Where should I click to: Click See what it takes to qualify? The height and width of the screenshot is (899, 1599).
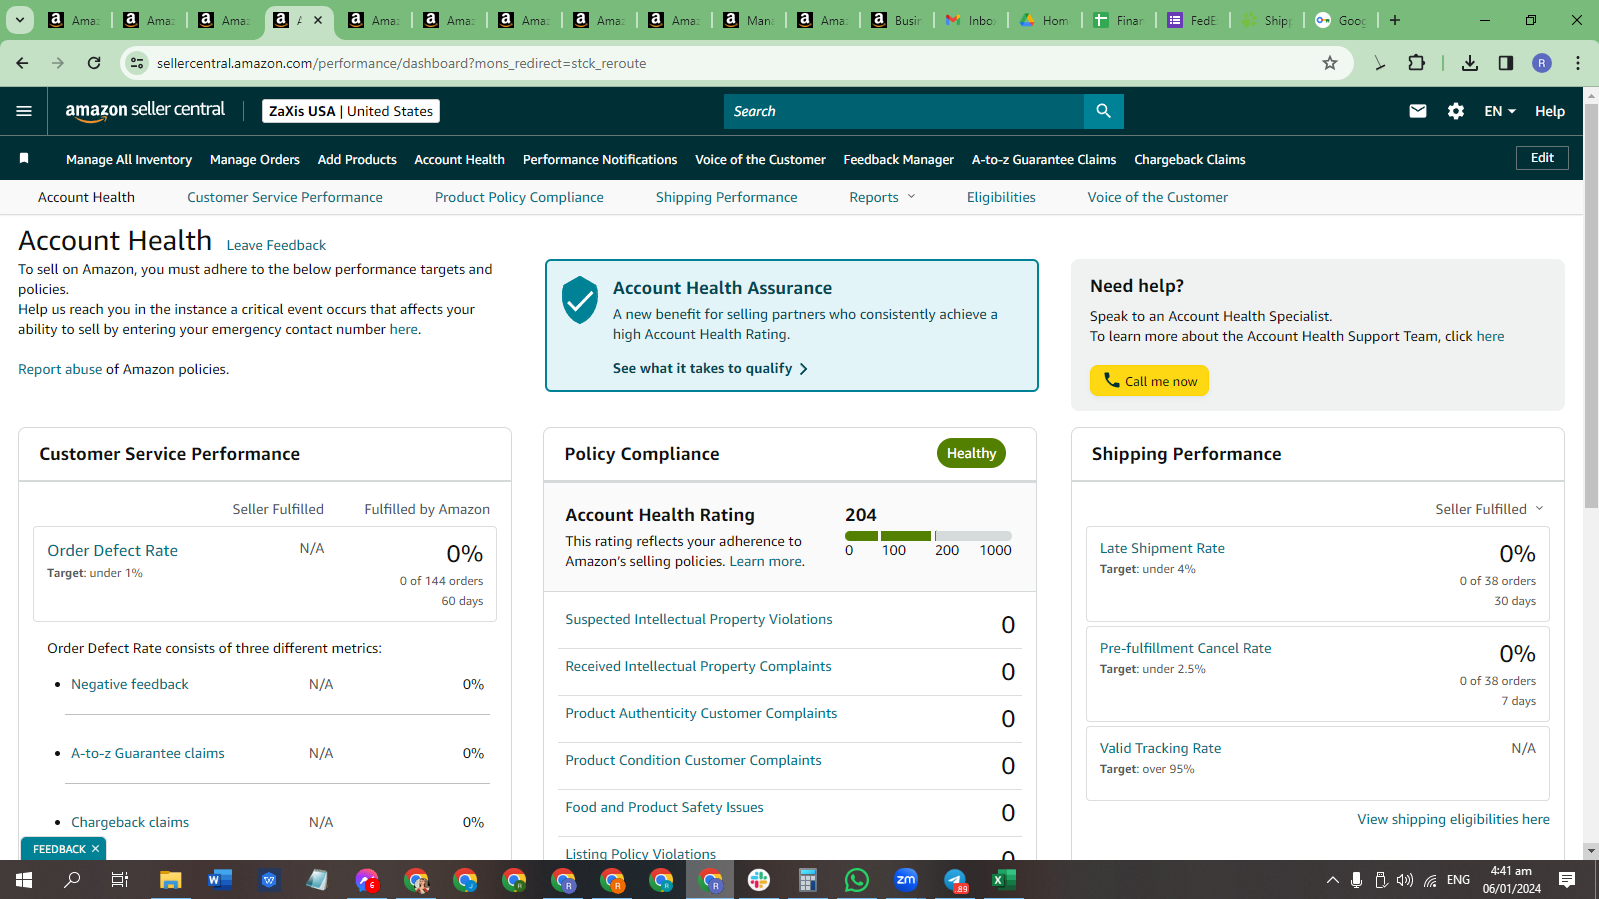(x=710, y=368)
